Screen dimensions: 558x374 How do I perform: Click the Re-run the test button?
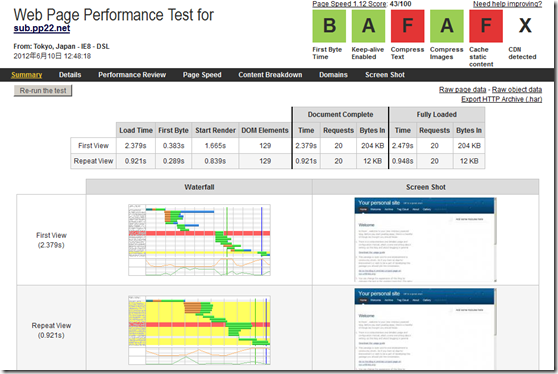[x=43, y=91]
